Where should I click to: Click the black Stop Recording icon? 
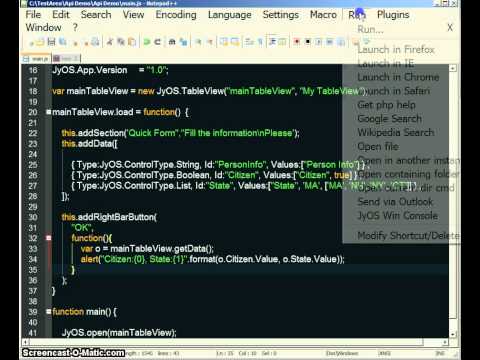(x=308, y=42)
